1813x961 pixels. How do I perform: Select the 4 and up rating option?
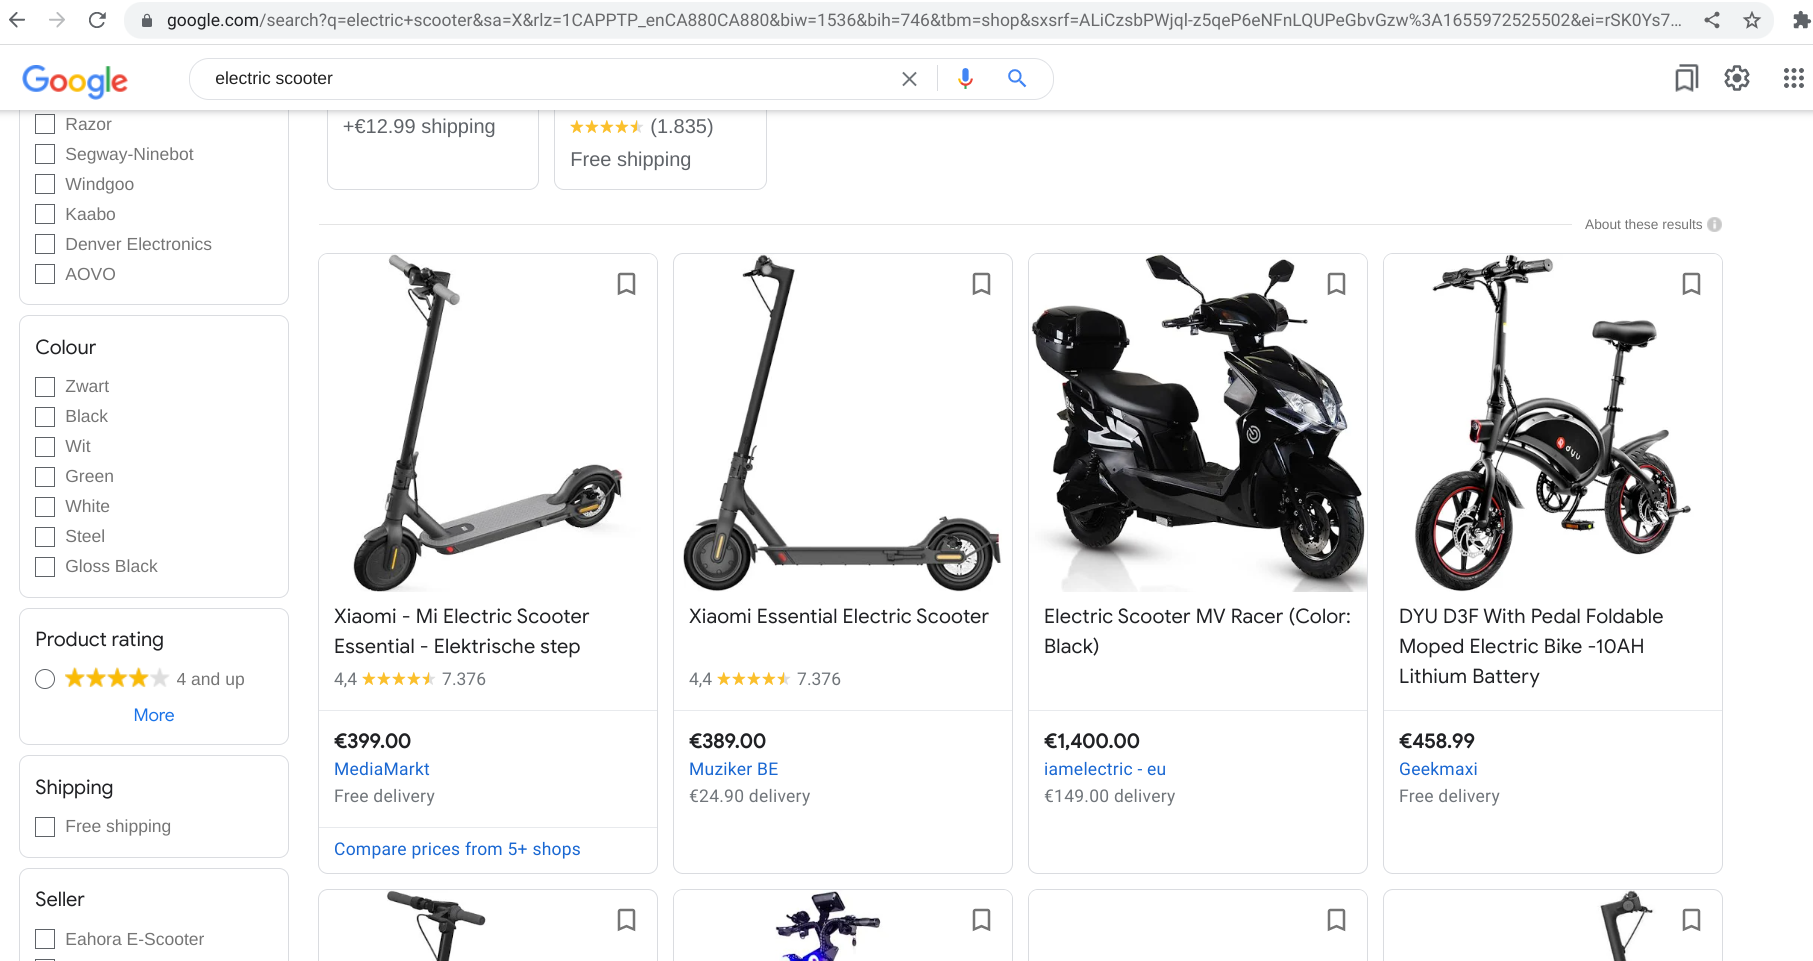click(x=45, y=680)
